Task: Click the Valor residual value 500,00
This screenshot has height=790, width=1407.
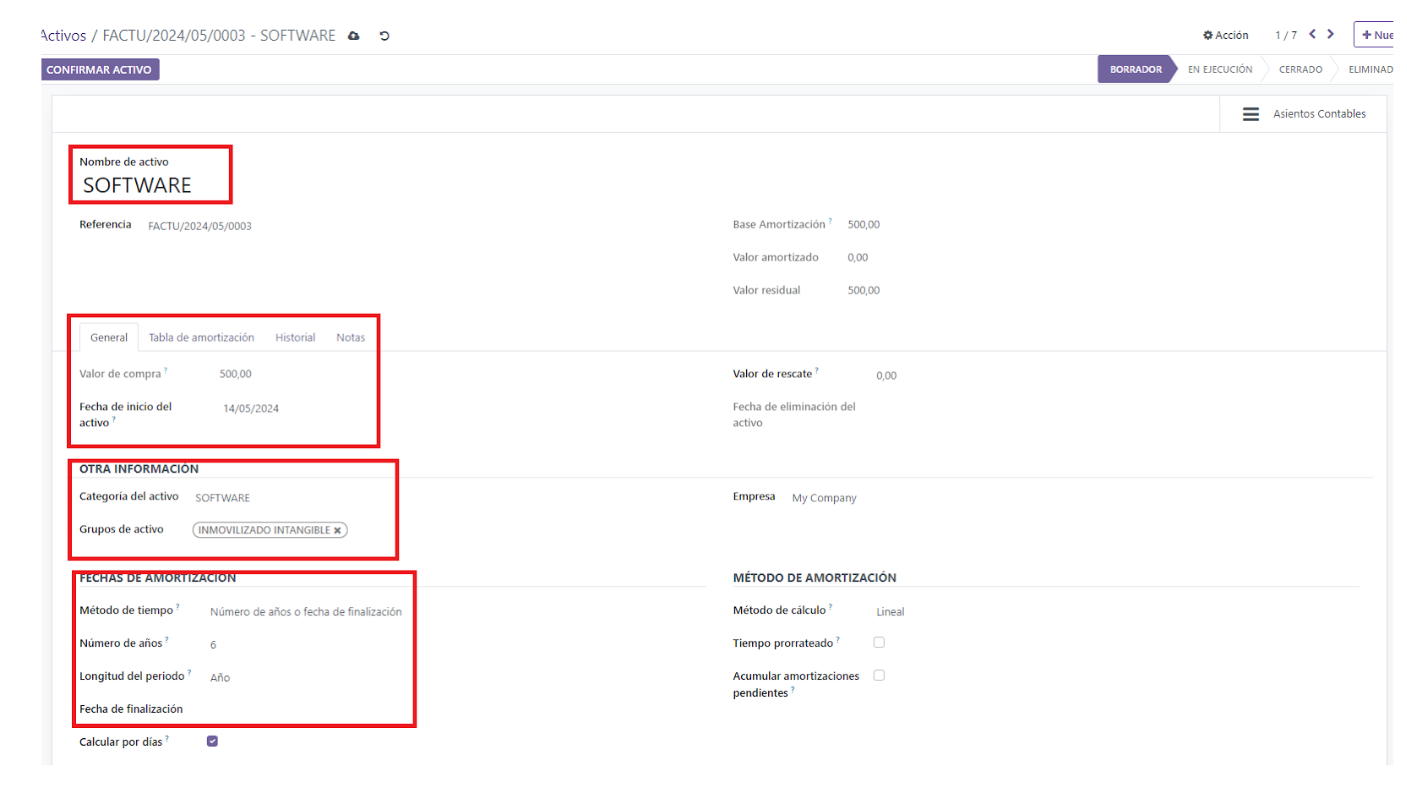Action: pos(863,291)
